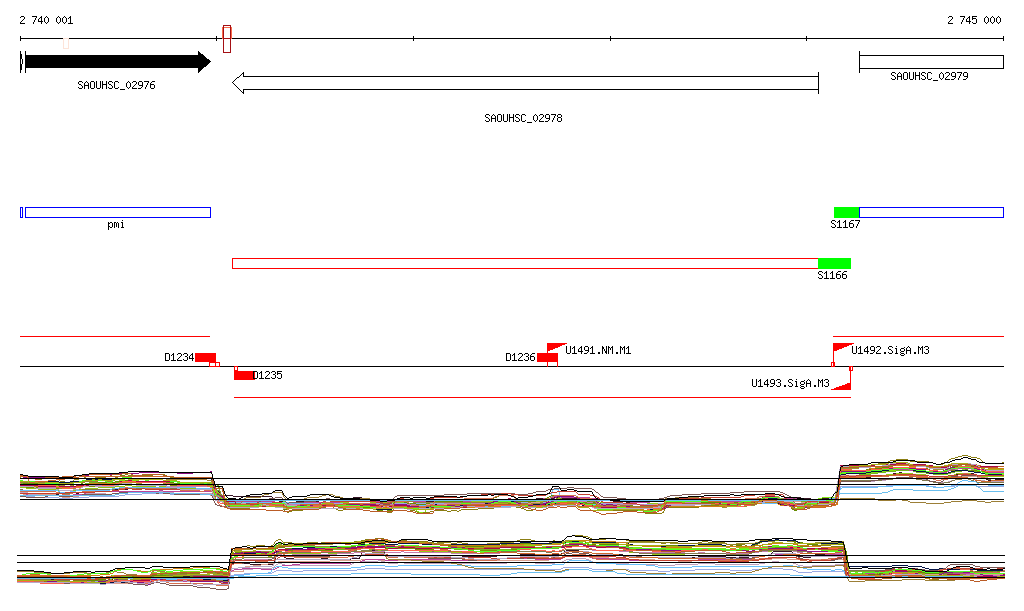This screenshot has height=611, width=1024.
Task: Select the long red-outlined transcript box
Action: [x=525, y=263]
